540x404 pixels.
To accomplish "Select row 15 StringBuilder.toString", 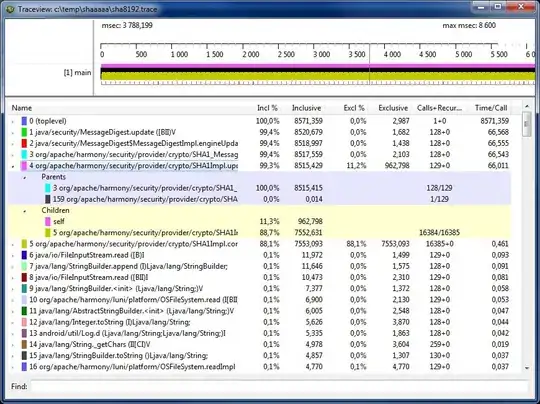I will point(260,355).
